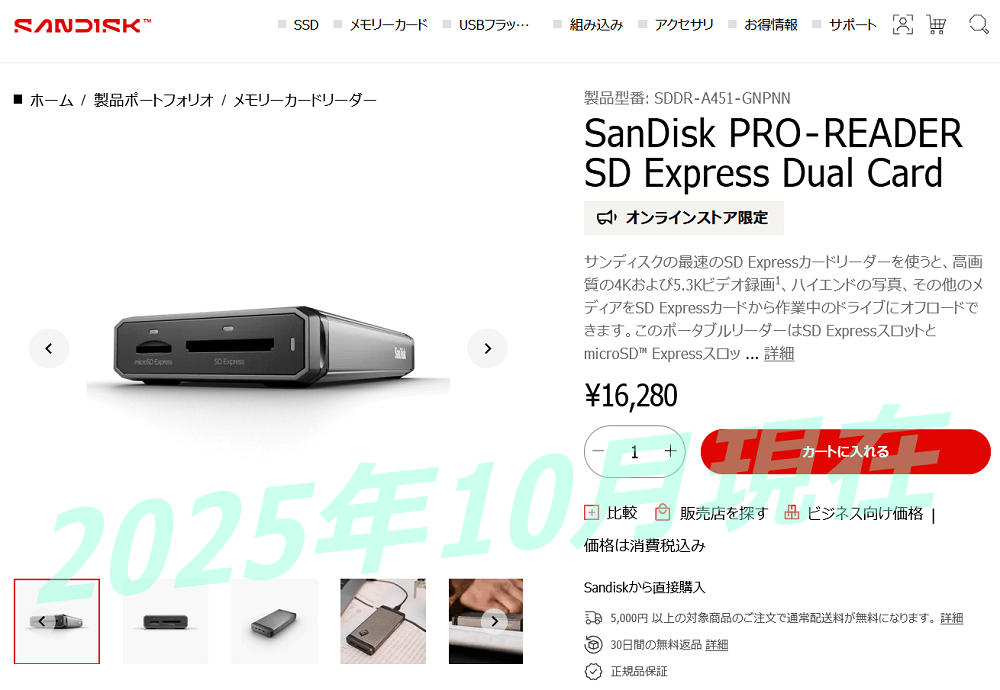Open the user account icon

(x=902, y=25)
